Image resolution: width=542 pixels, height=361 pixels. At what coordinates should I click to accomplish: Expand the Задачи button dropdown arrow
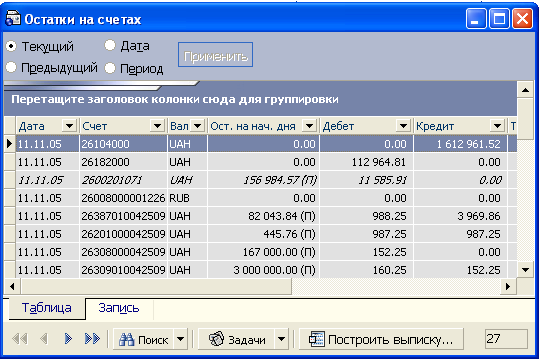282,339
